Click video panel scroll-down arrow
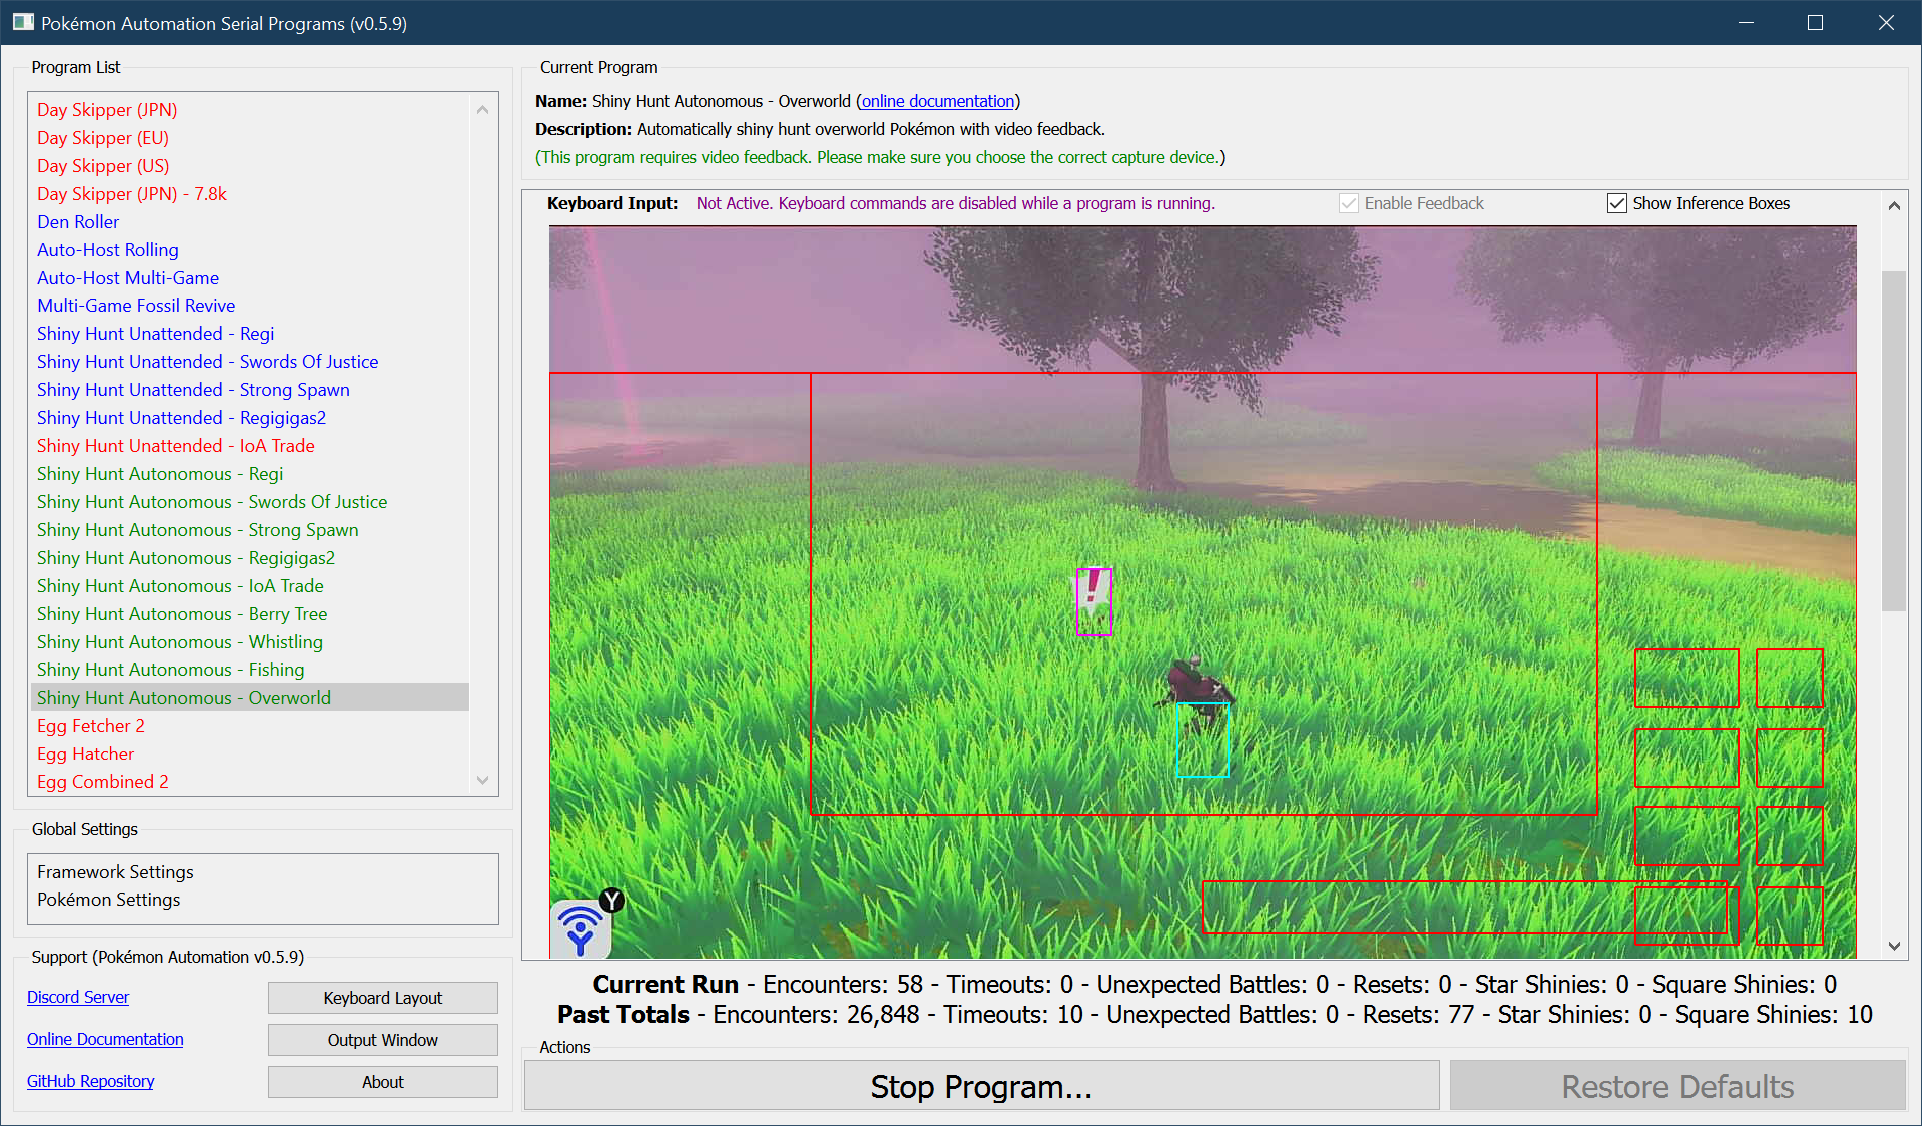The height and width of the screenshot is (1126, 1922). pyautogui.click(x=1893, y=946)
